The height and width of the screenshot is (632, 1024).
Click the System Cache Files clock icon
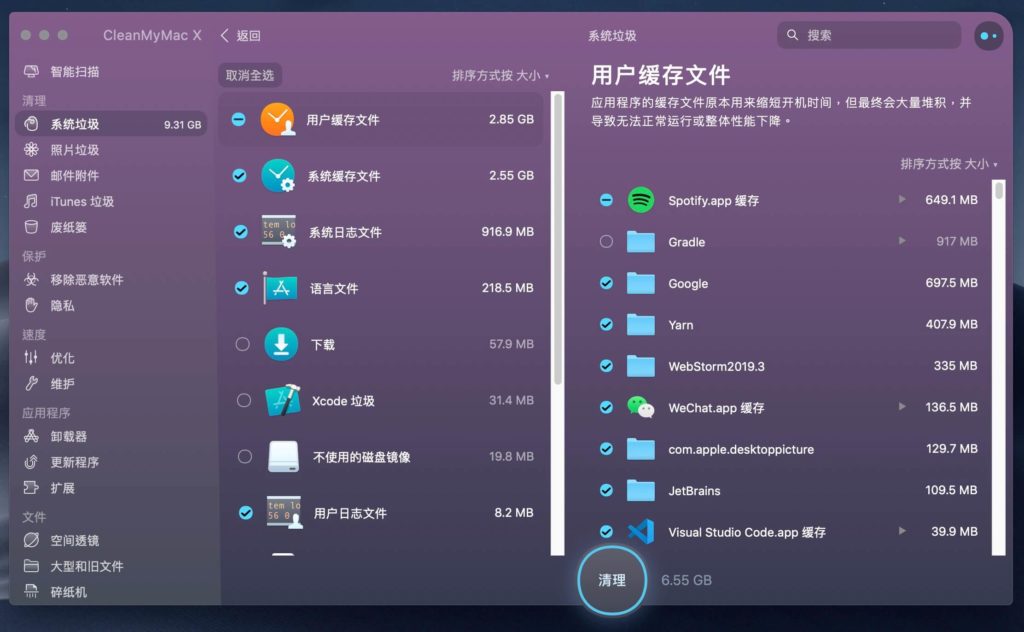click(278, 176)
